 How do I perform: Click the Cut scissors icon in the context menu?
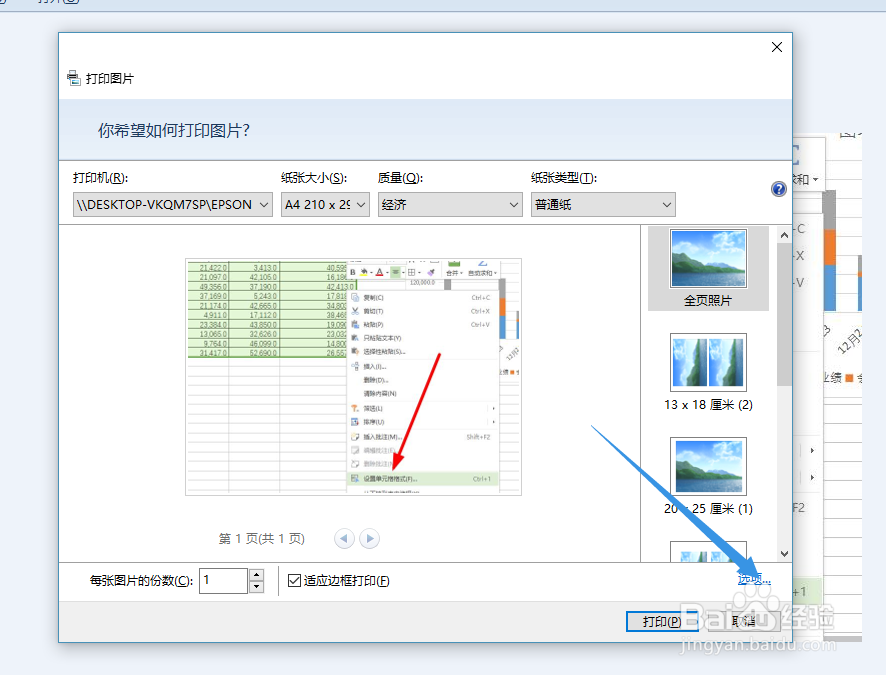coord(356,310)
